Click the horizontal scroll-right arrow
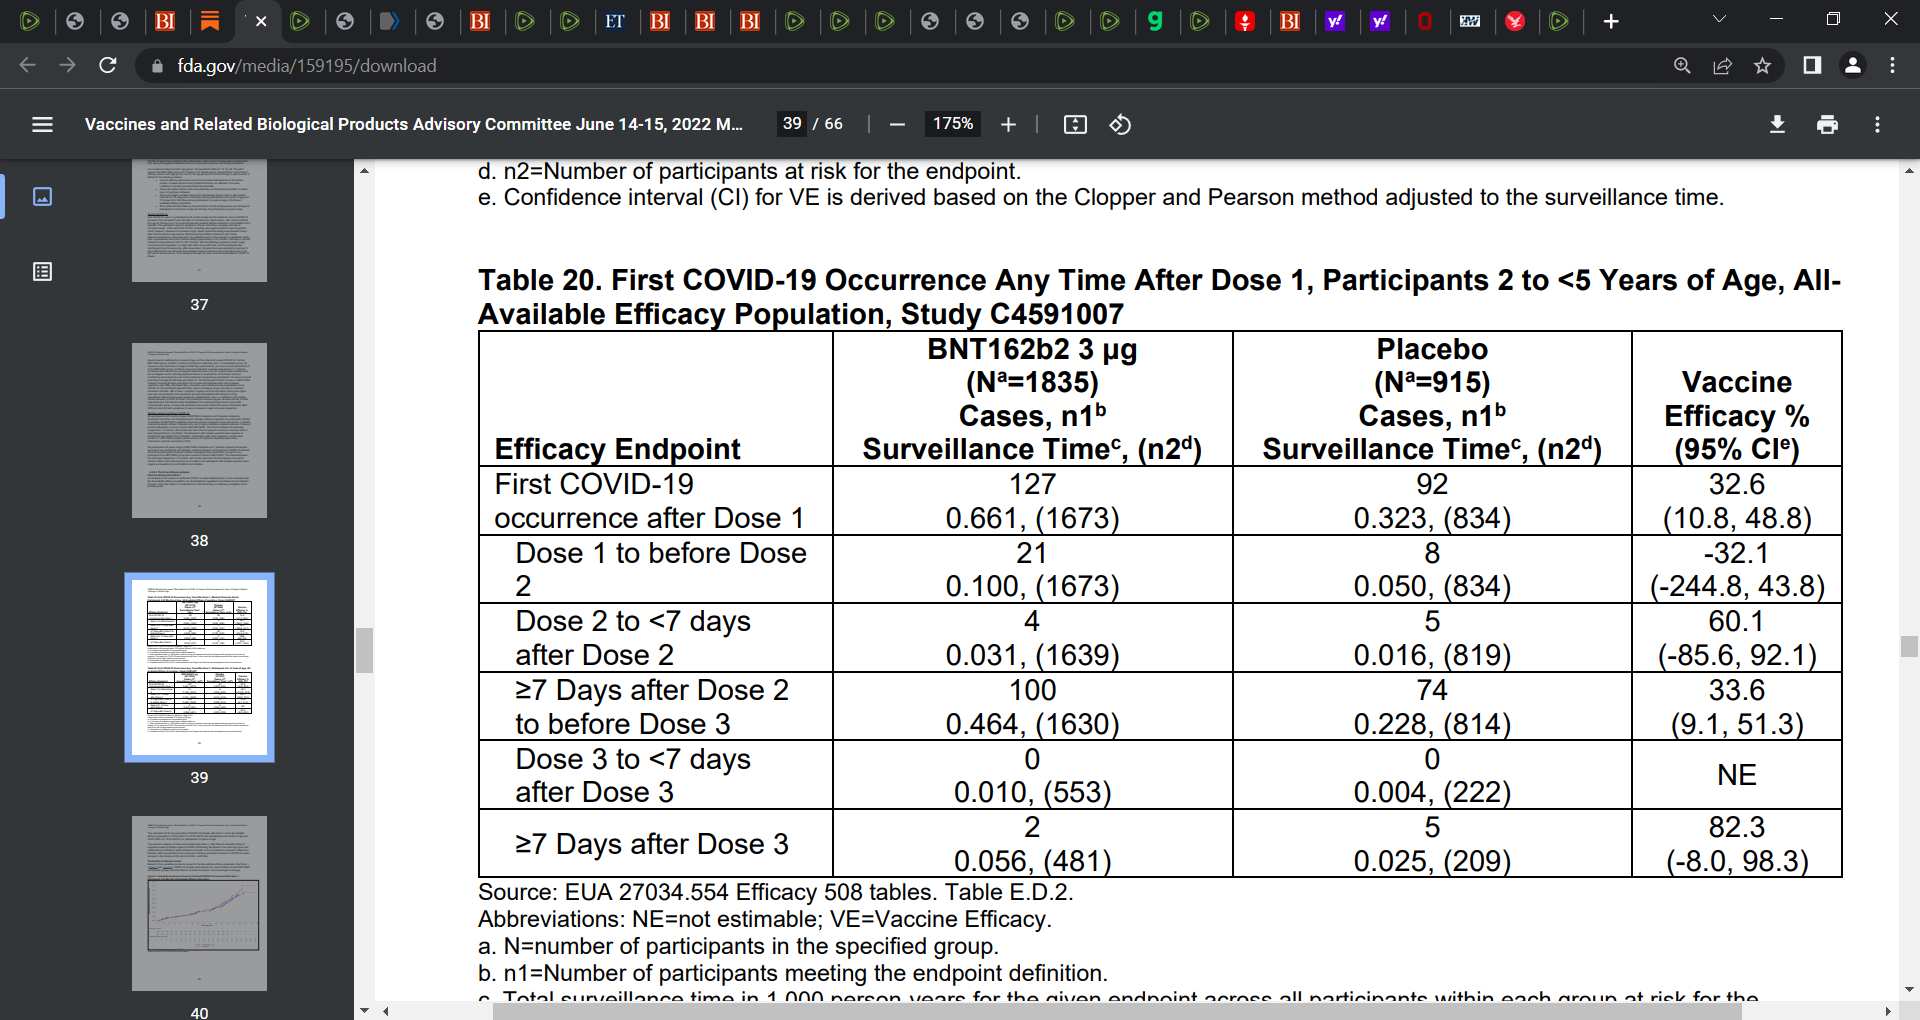This screenshot has height=1020, width=1920. pos(1888,1011)
